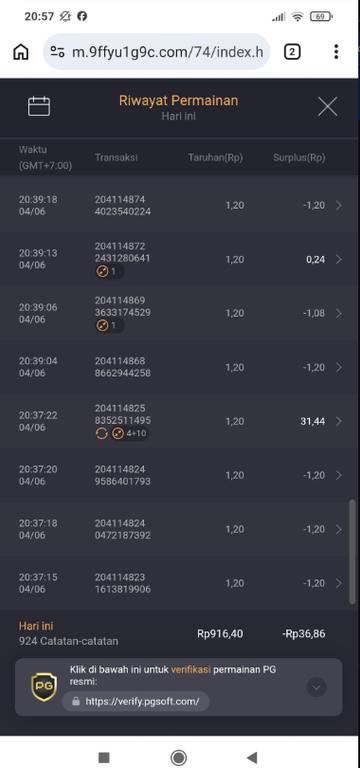Tap the orange verifikasi link text
The image size is (360, 768).
191,670
